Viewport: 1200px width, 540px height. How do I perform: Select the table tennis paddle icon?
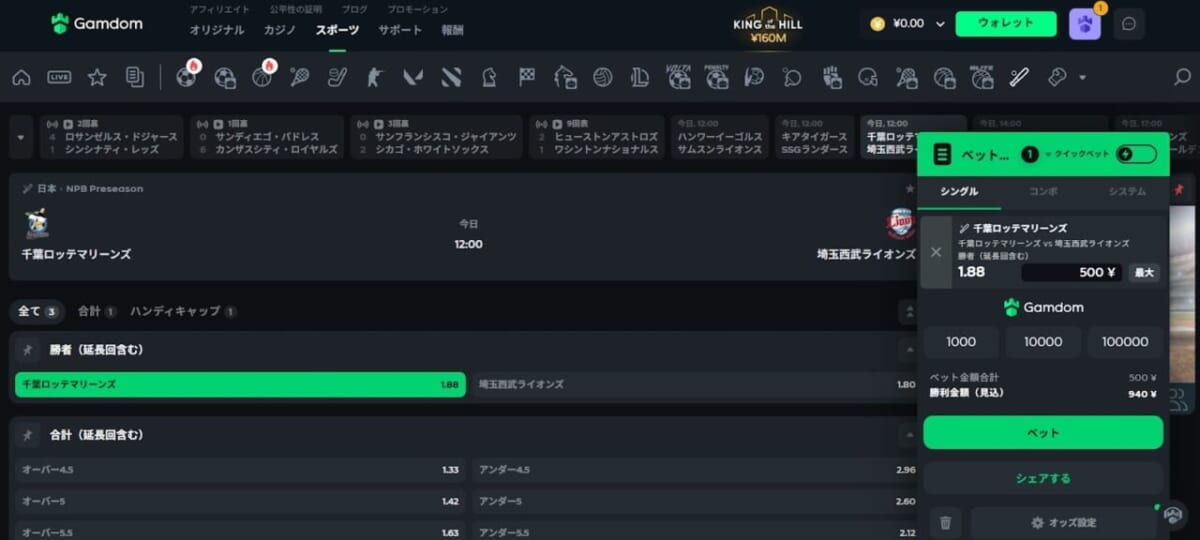[x=792, y=77]
